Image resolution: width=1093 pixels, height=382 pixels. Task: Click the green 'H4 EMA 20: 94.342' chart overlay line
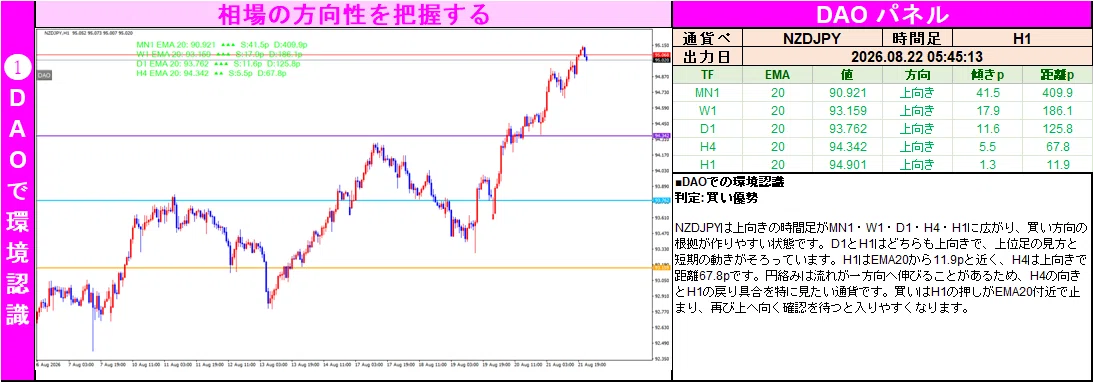click(211, 72)
